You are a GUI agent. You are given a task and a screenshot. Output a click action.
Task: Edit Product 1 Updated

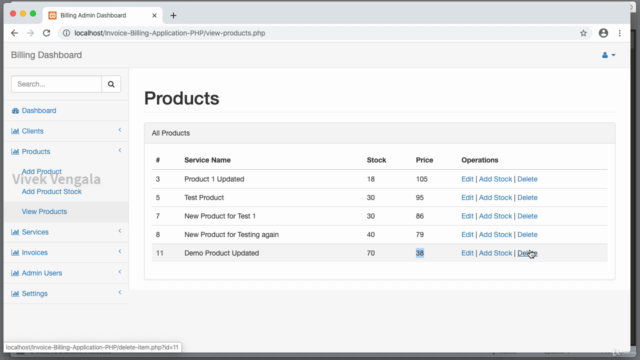point(467,179)
